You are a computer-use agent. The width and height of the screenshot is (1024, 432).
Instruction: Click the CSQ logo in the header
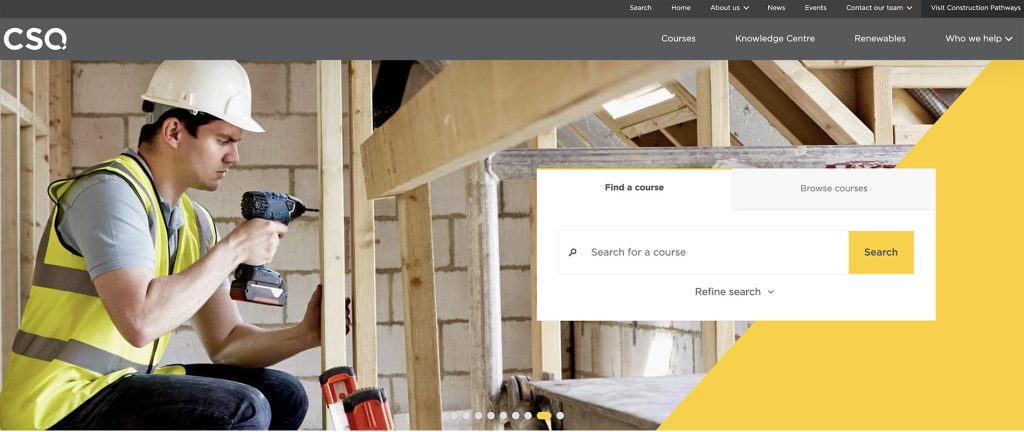(x=35, y=39)
